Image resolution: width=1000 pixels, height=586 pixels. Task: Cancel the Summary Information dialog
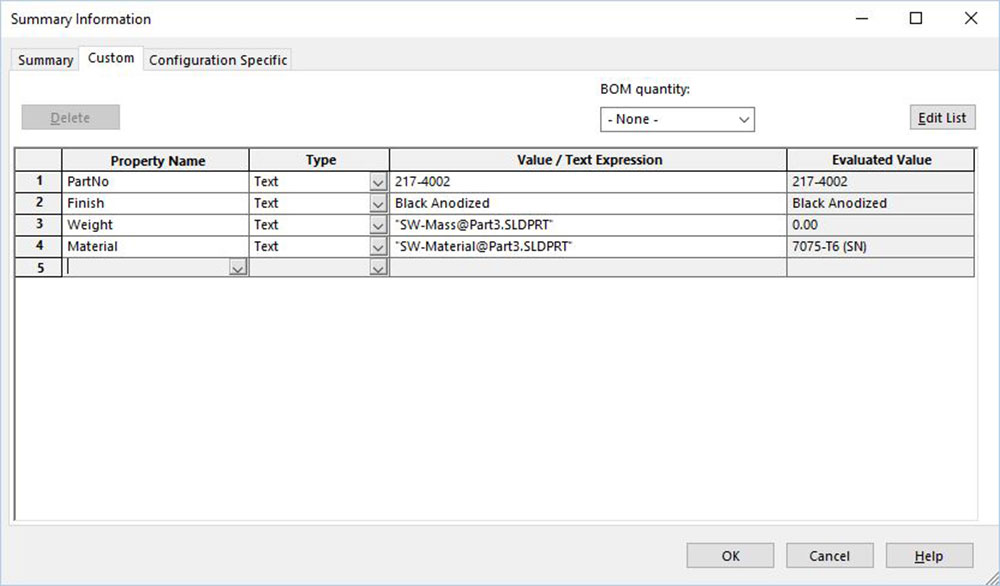[829, 556]
